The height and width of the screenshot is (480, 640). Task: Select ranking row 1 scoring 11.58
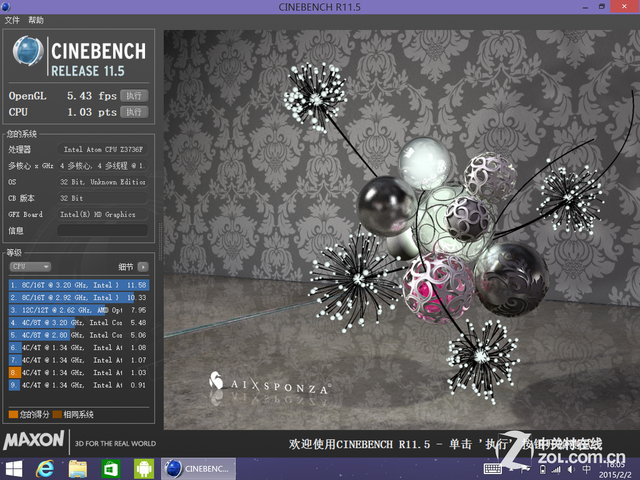[79, 285]
